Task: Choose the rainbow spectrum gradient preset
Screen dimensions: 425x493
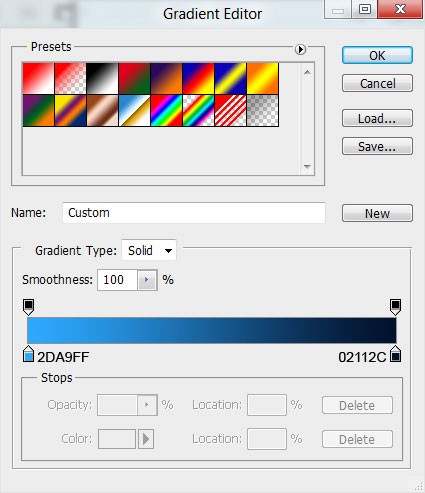Action: (166, 111)
